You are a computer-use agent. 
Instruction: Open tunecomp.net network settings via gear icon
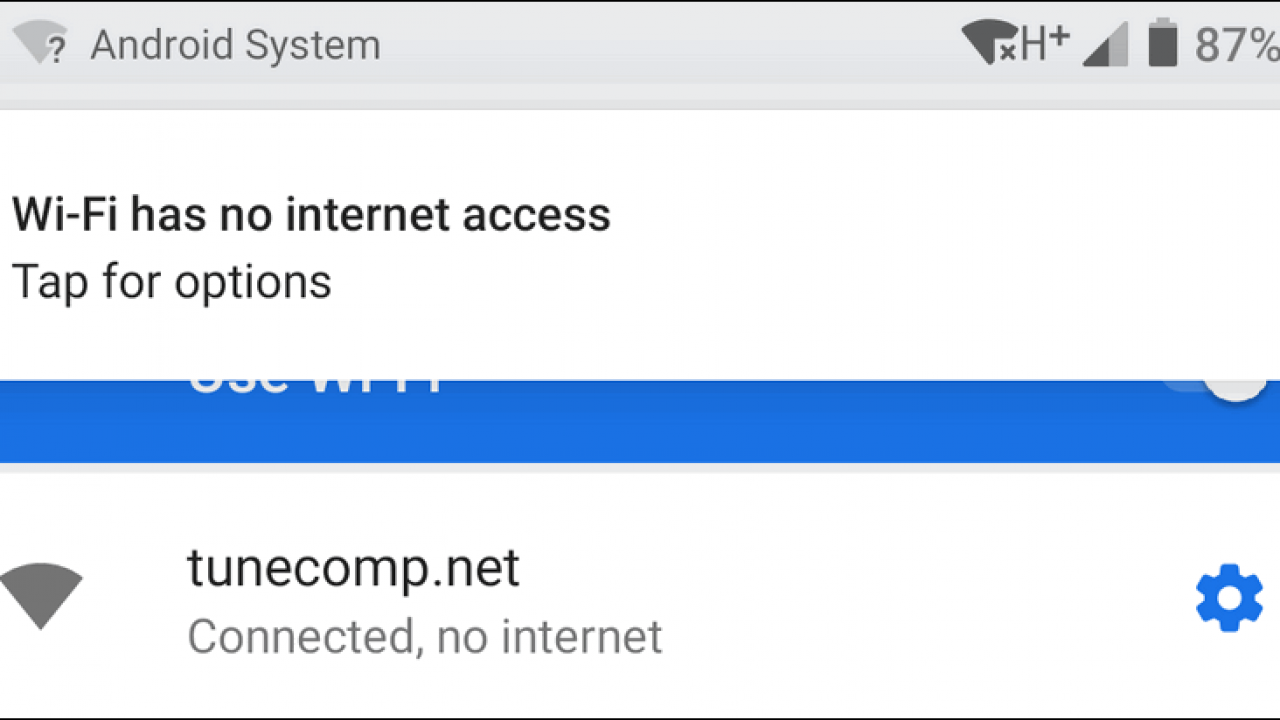click(1228, 596)
